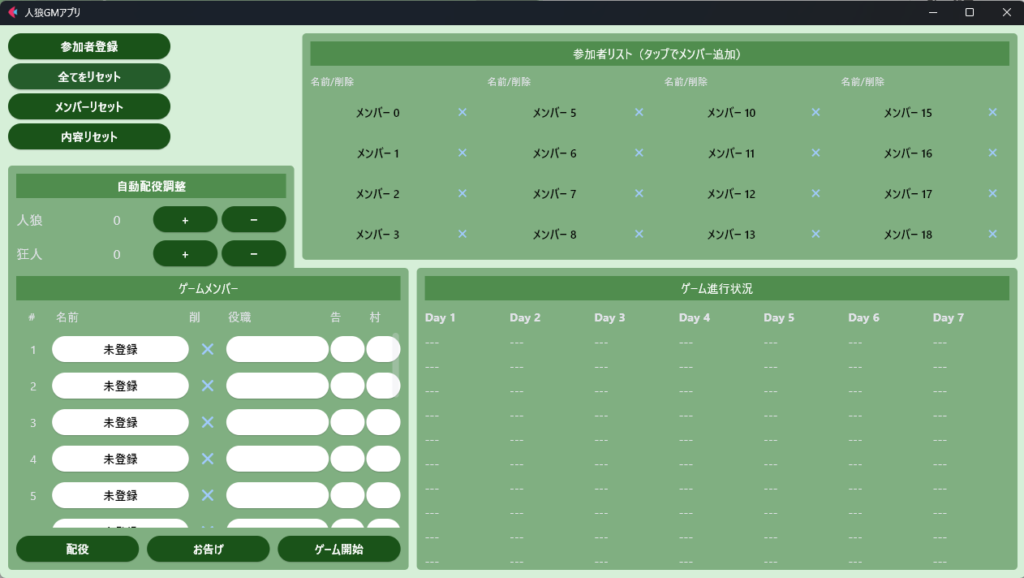
Task: Click the delete X in game member row 1
Action: (x=208, y=349)
